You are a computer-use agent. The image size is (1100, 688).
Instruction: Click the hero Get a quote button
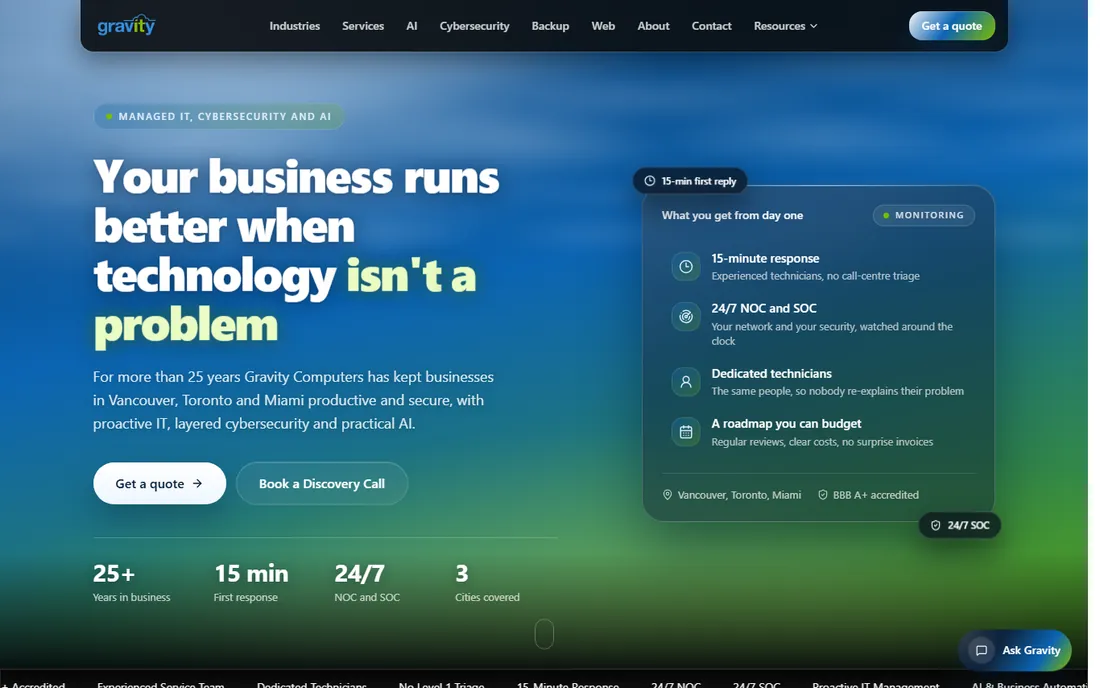(x=159, y=483)
